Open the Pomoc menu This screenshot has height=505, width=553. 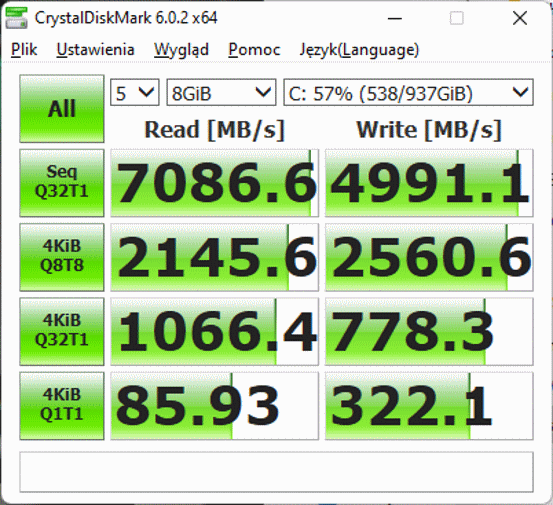click(x=254, y=49)
